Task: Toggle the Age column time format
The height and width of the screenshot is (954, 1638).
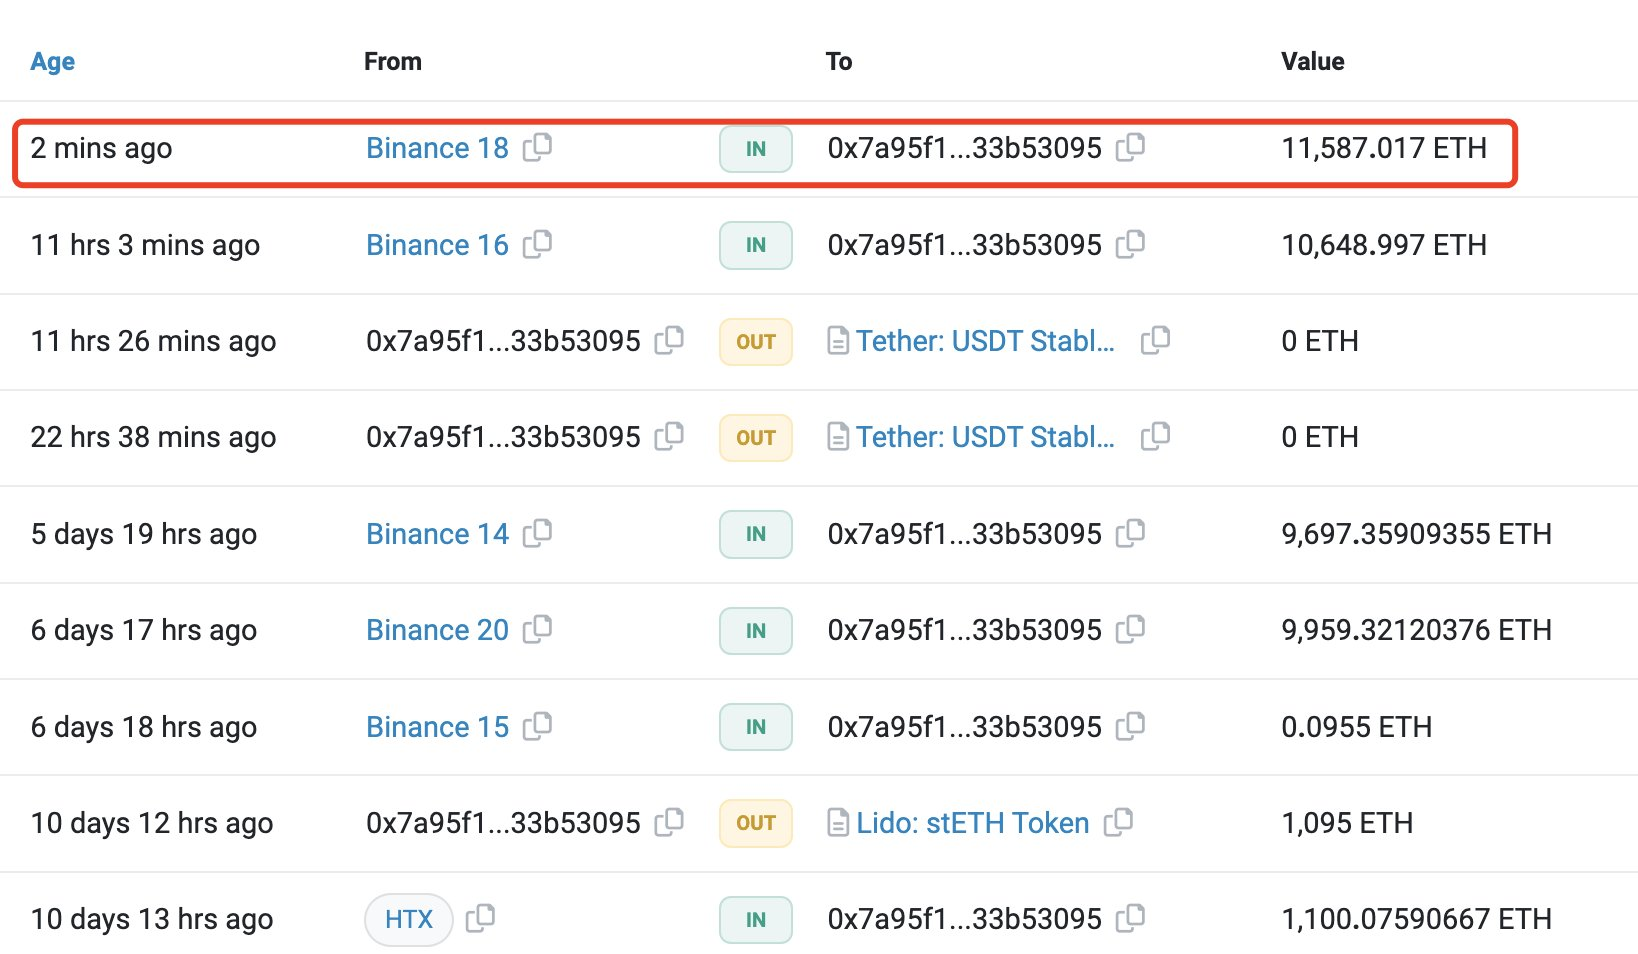Action: pos(52,61)
